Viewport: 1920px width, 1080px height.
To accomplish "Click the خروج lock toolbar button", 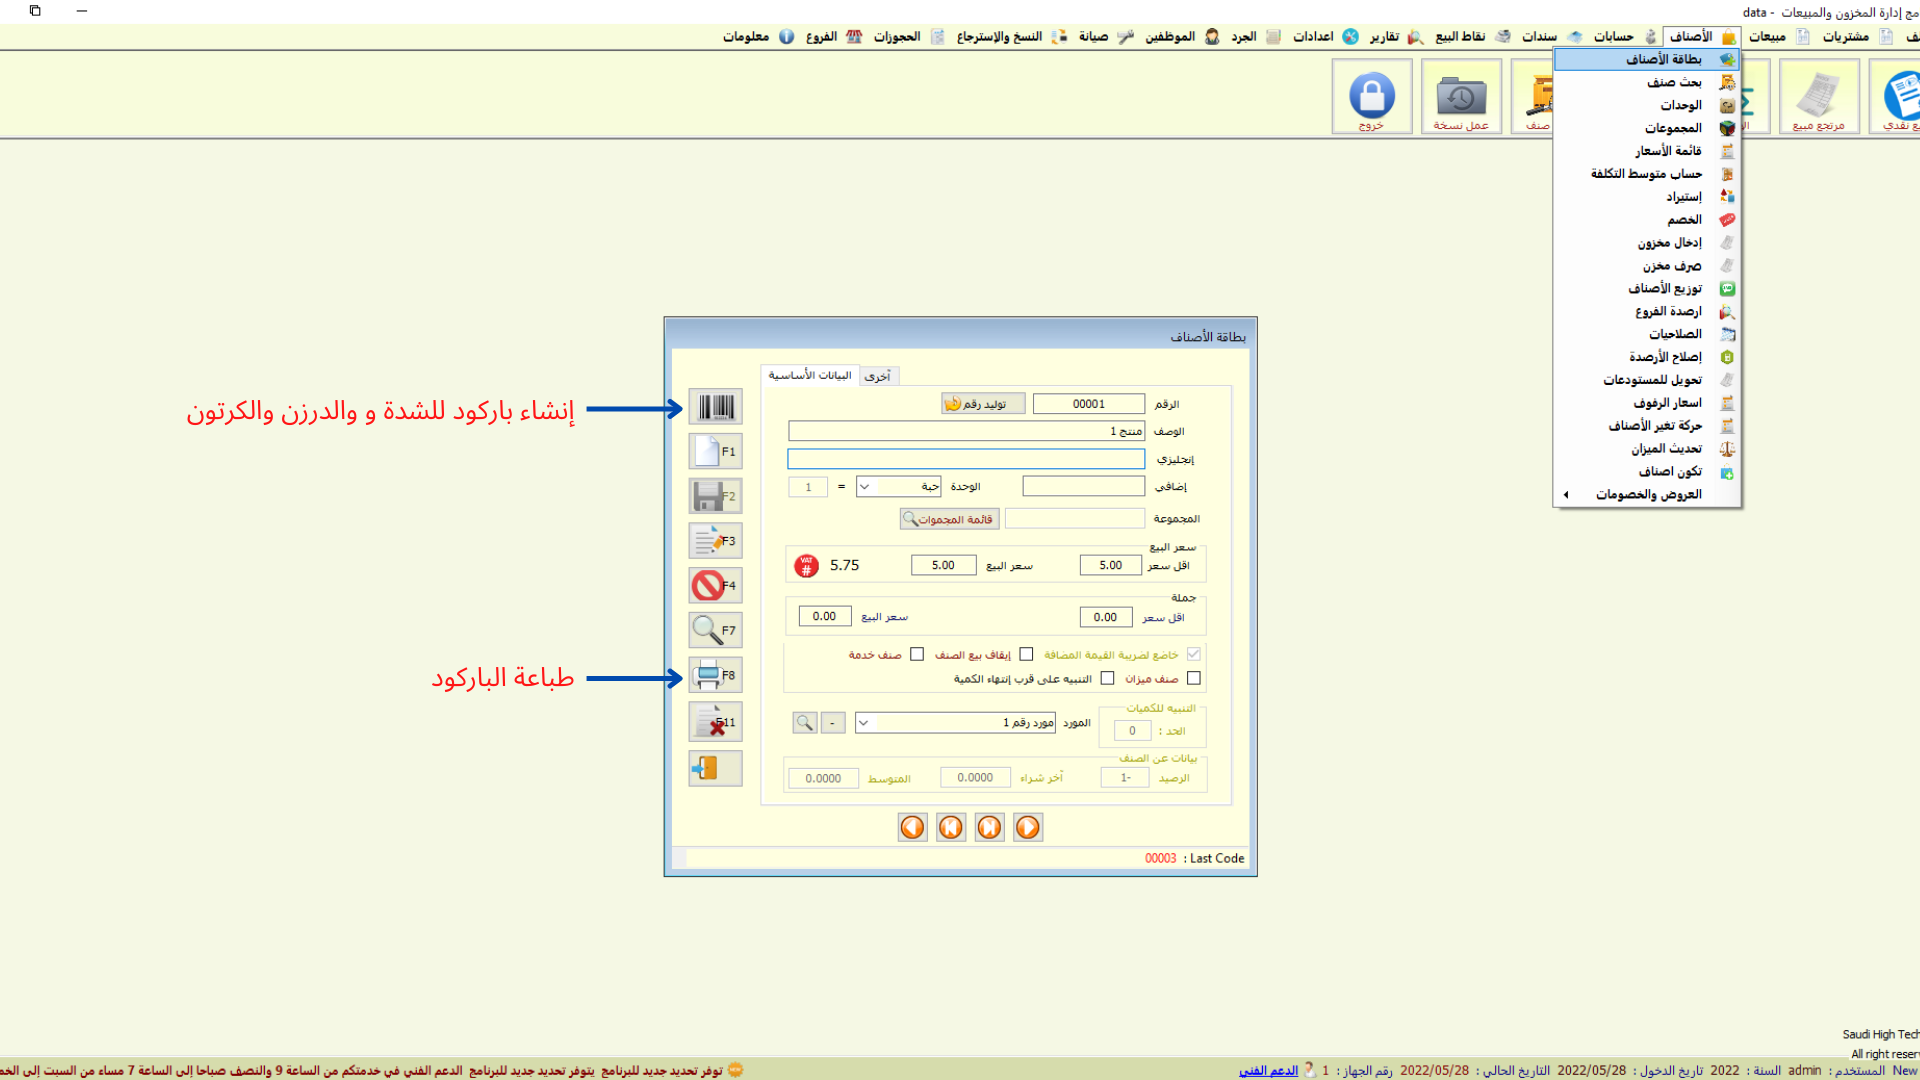I will pos(1372,97).
